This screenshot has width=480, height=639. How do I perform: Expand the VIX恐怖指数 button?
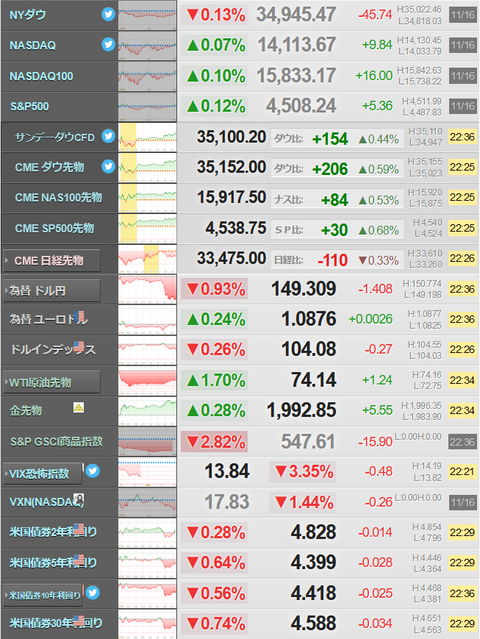(43, 474)
